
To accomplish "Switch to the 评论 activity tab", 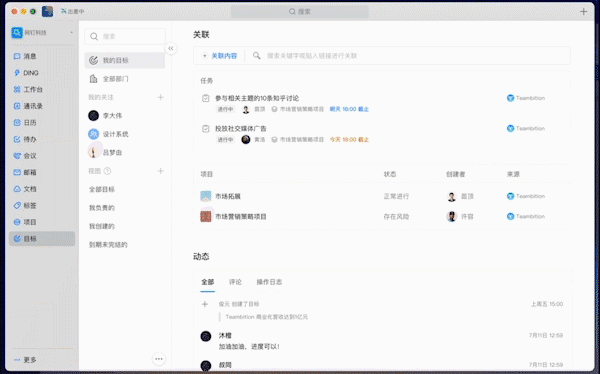I will coord(235,282).
